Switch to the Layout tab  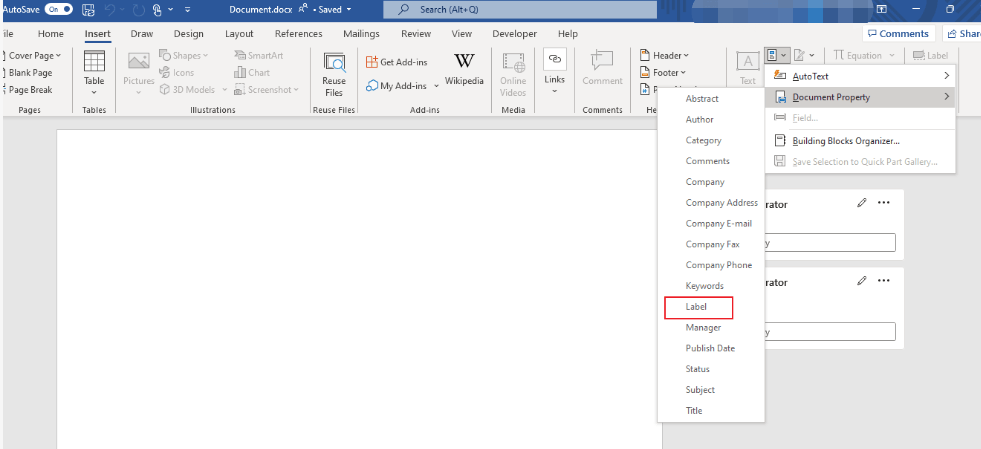239,34
